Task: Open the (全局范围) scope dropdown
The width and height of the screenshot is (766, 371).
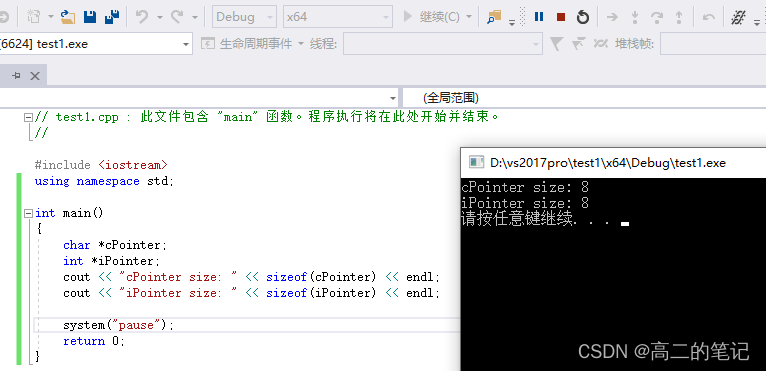Action: pyautogui.click(x=584, y=98)
